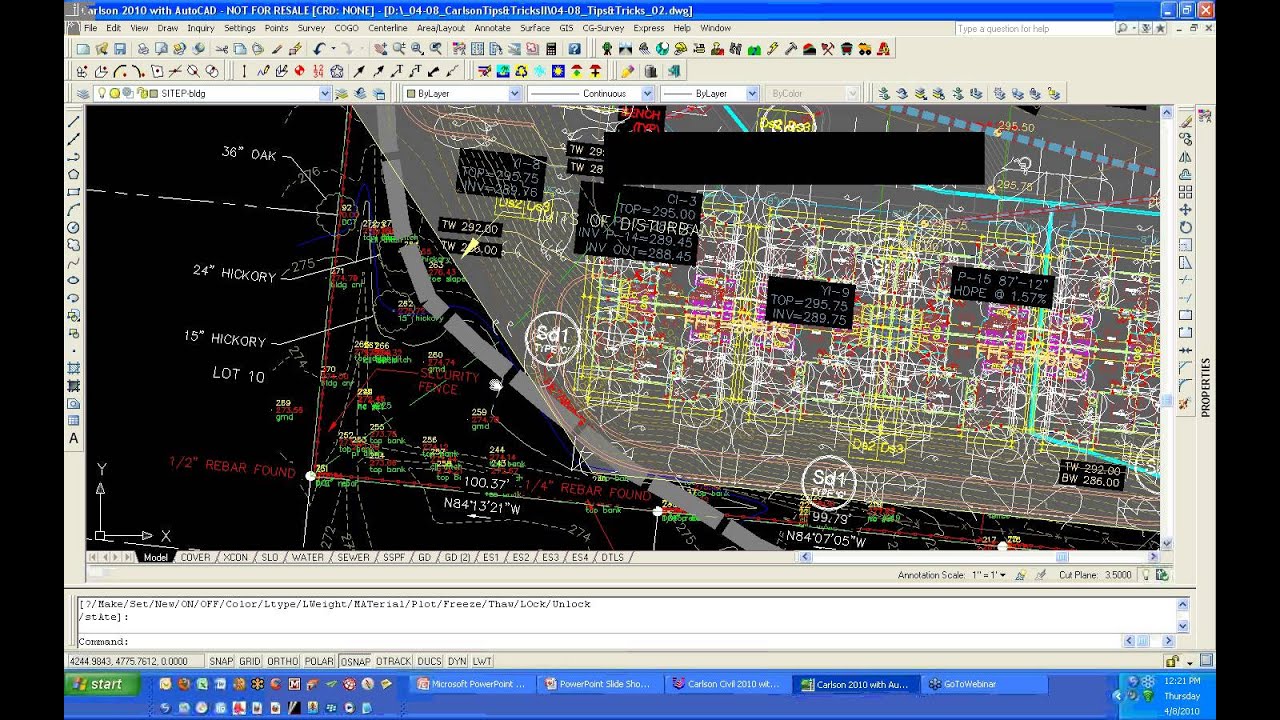
Task: Switch to the COVER layout tab
Action: tap(195, 557)
